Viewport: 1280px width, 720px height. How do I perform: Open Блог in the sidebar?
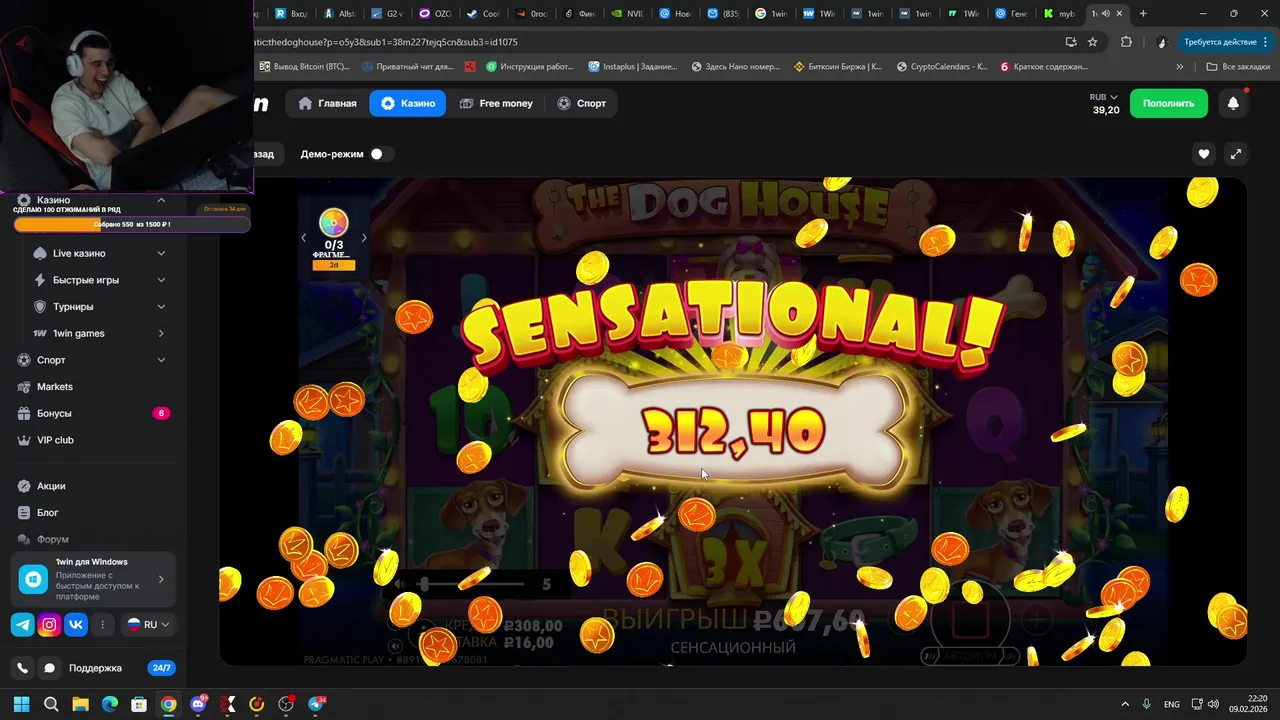(48, 513)
